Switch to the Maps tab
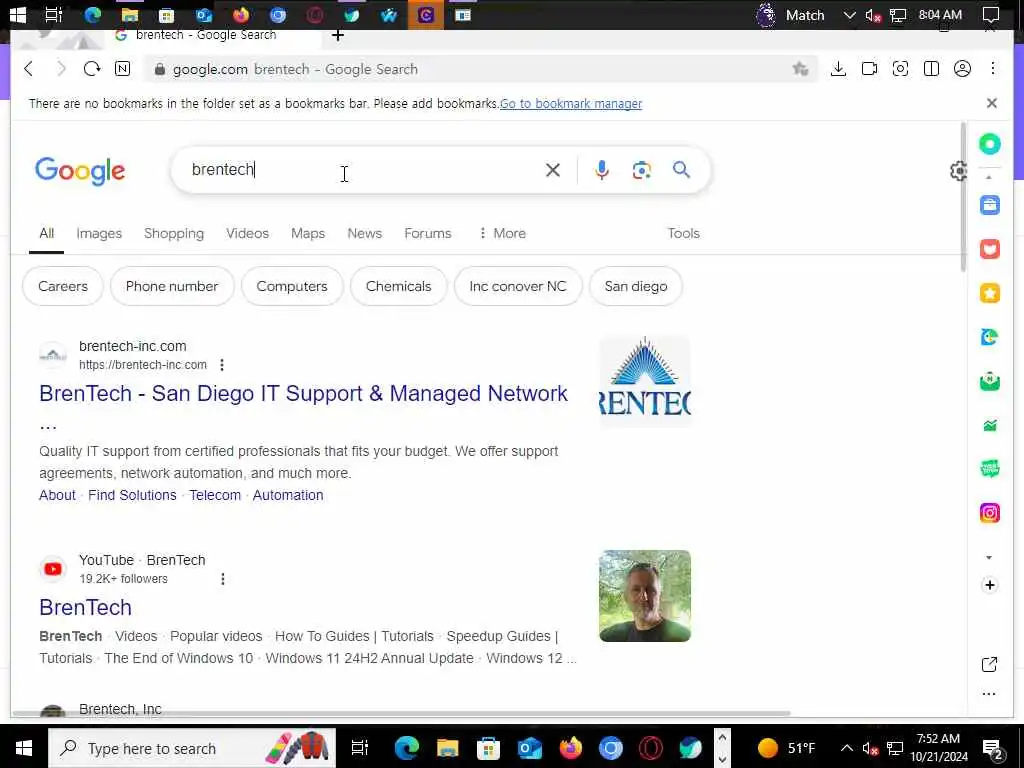 pos(308,233)
